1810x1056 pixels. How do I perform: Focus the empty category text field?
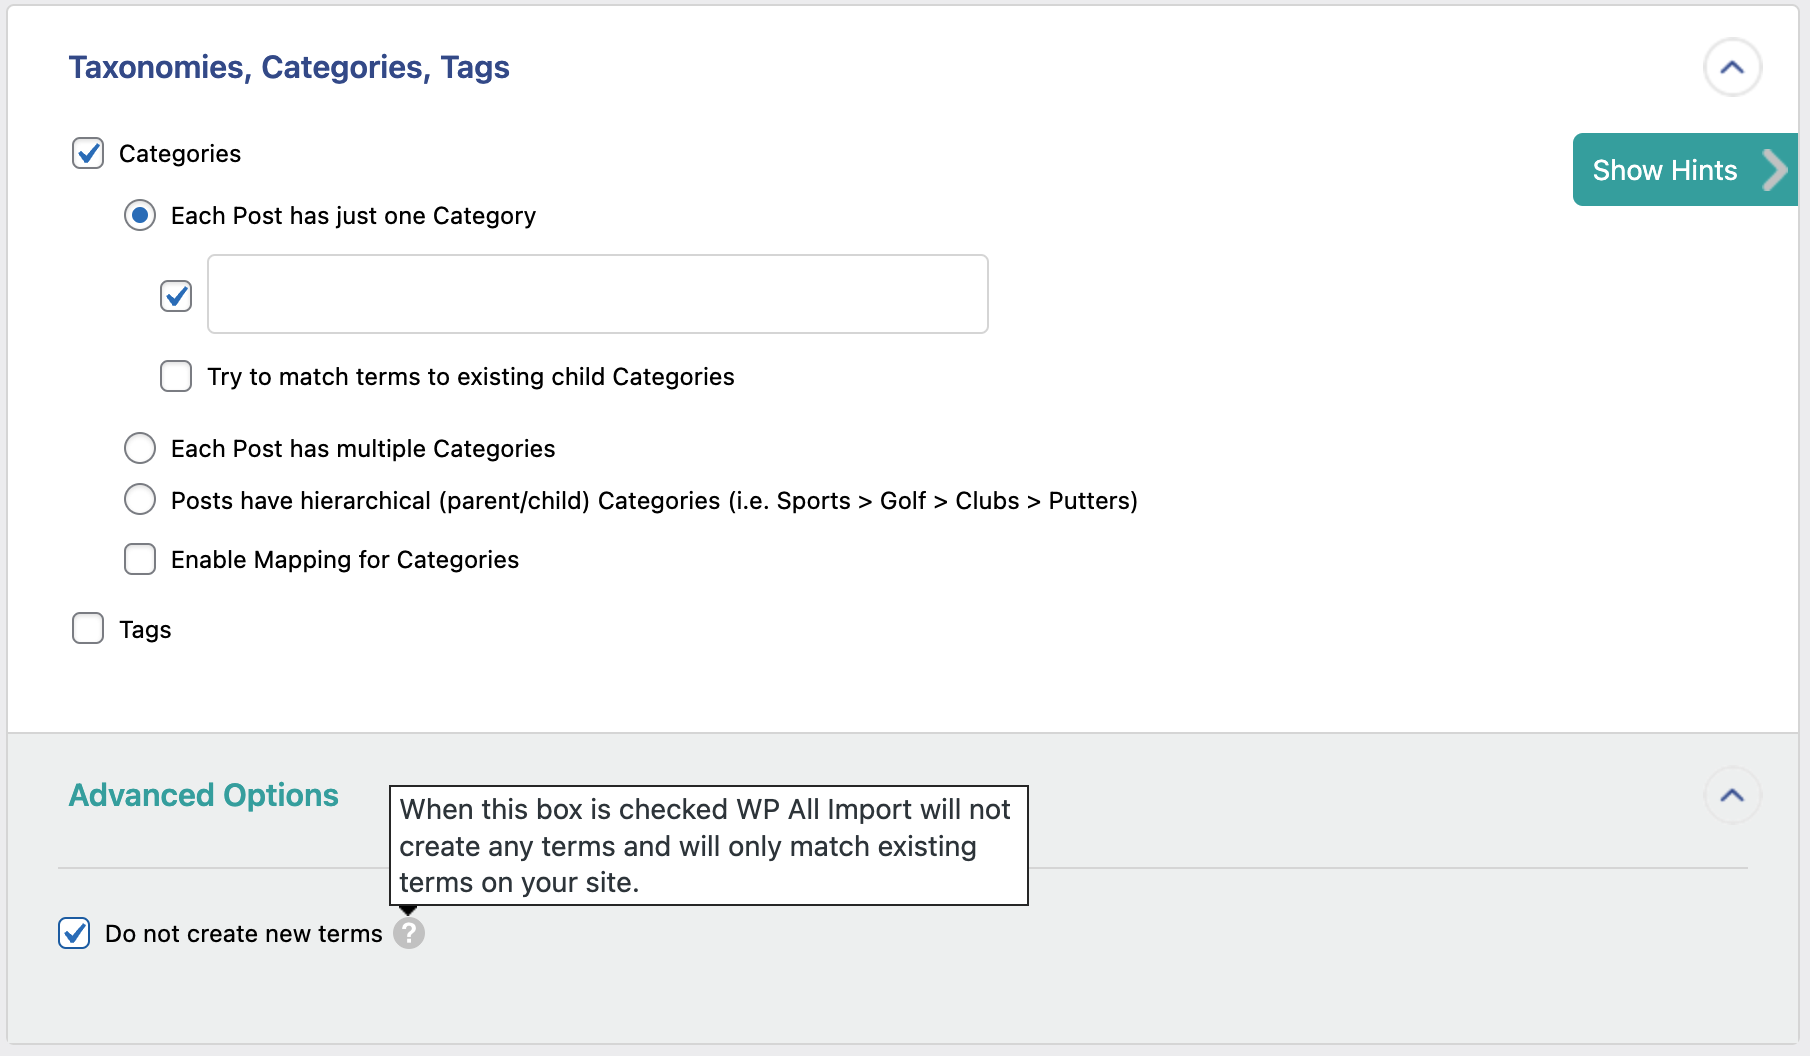pos(597,294)
